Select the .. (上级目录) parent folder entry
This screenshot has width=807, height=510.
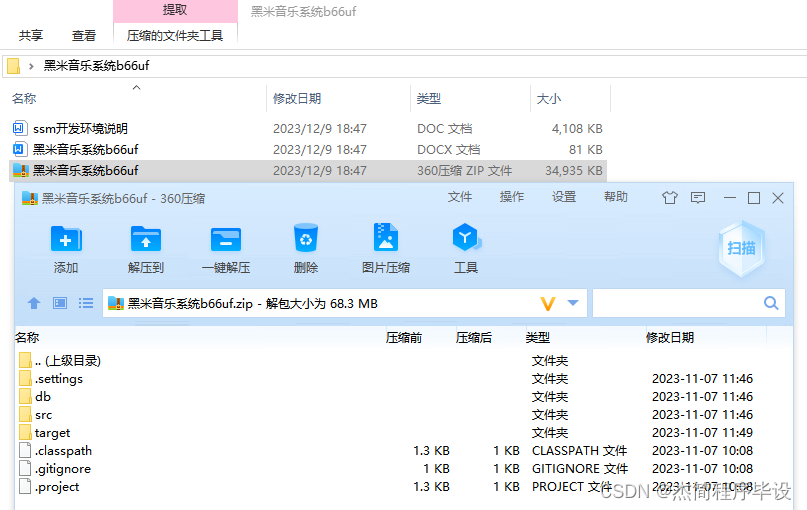[x=68, y=361]
